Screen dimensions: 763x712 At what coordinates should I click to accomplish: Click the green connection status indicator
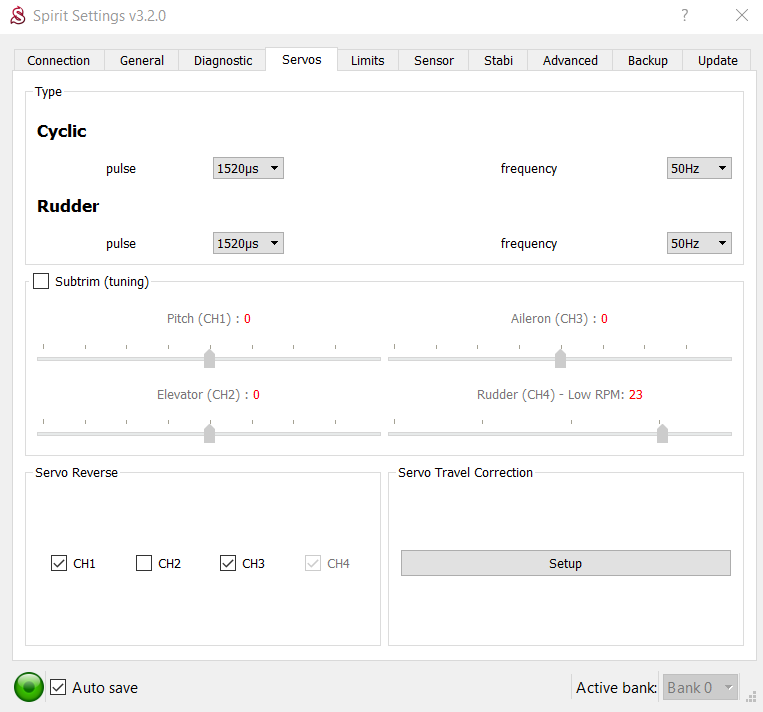coord(29,687)
